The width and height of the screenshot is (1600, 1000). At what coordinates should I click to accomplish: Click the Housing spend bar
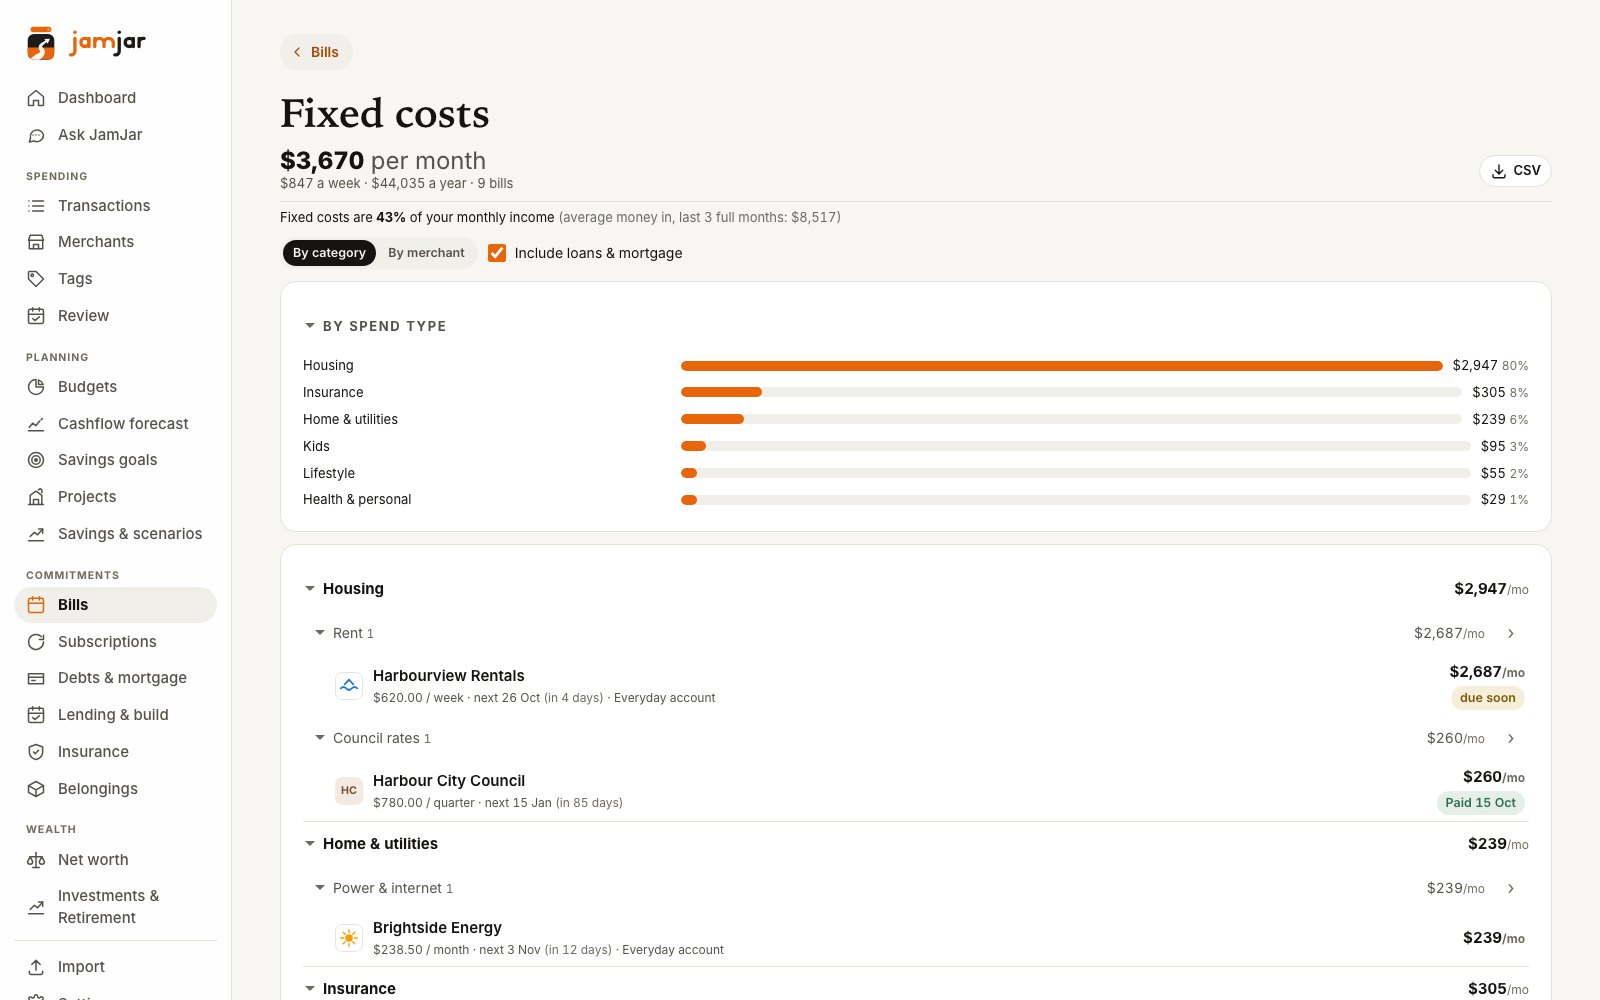tap(1061, 366)
